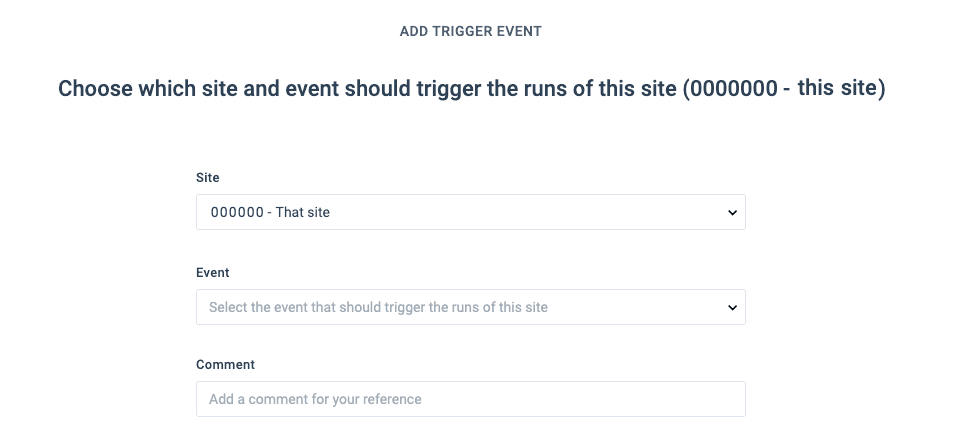The width and height of the screenshot is (956, 440).
Task: Select the "000000 - That site" value text
Action: pos(270,212)
